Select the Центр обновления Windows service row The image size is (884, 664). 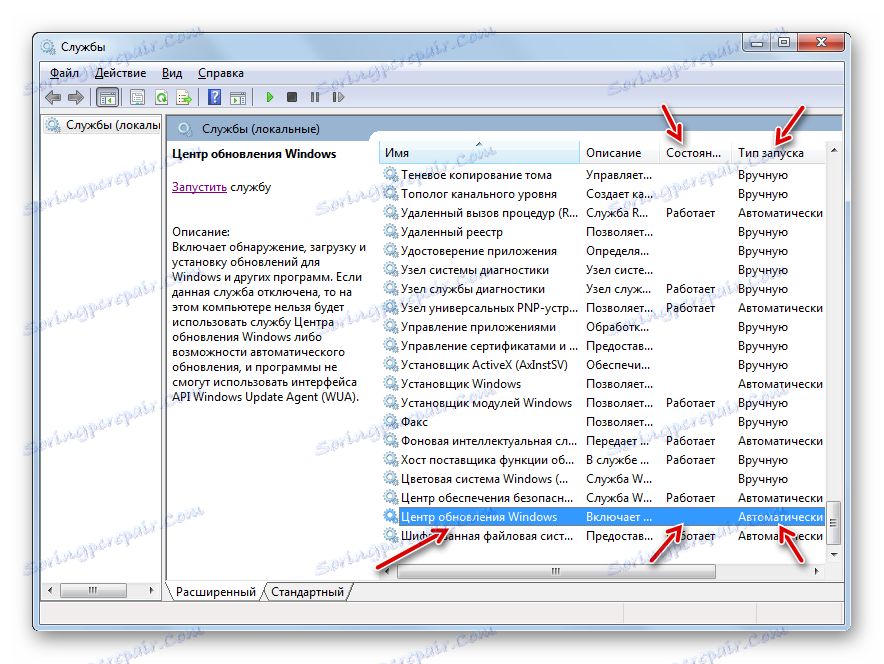pos(602,516)
